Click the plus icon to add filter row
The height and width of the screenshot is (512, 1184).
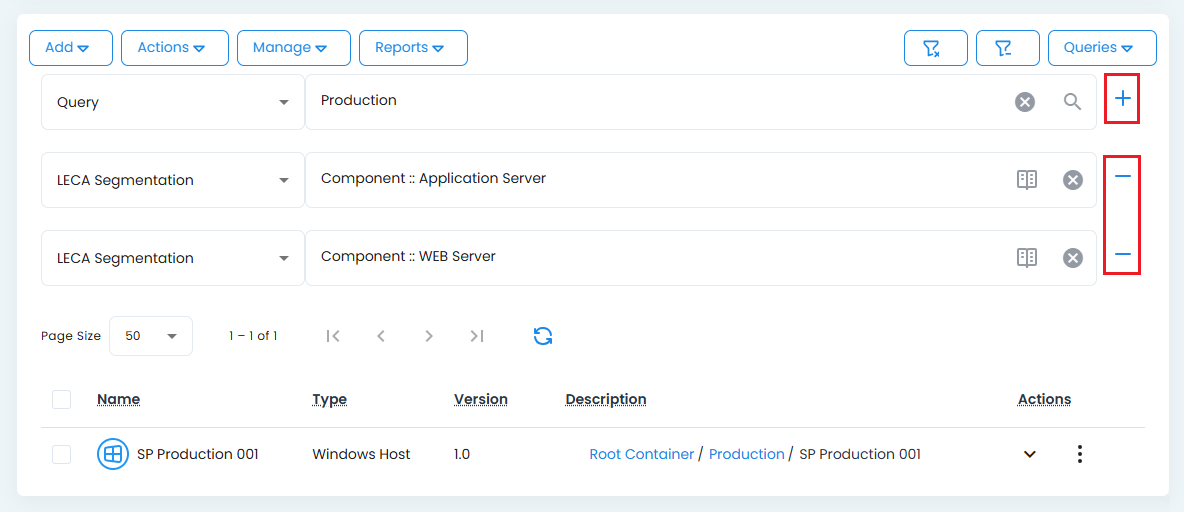1122,99
